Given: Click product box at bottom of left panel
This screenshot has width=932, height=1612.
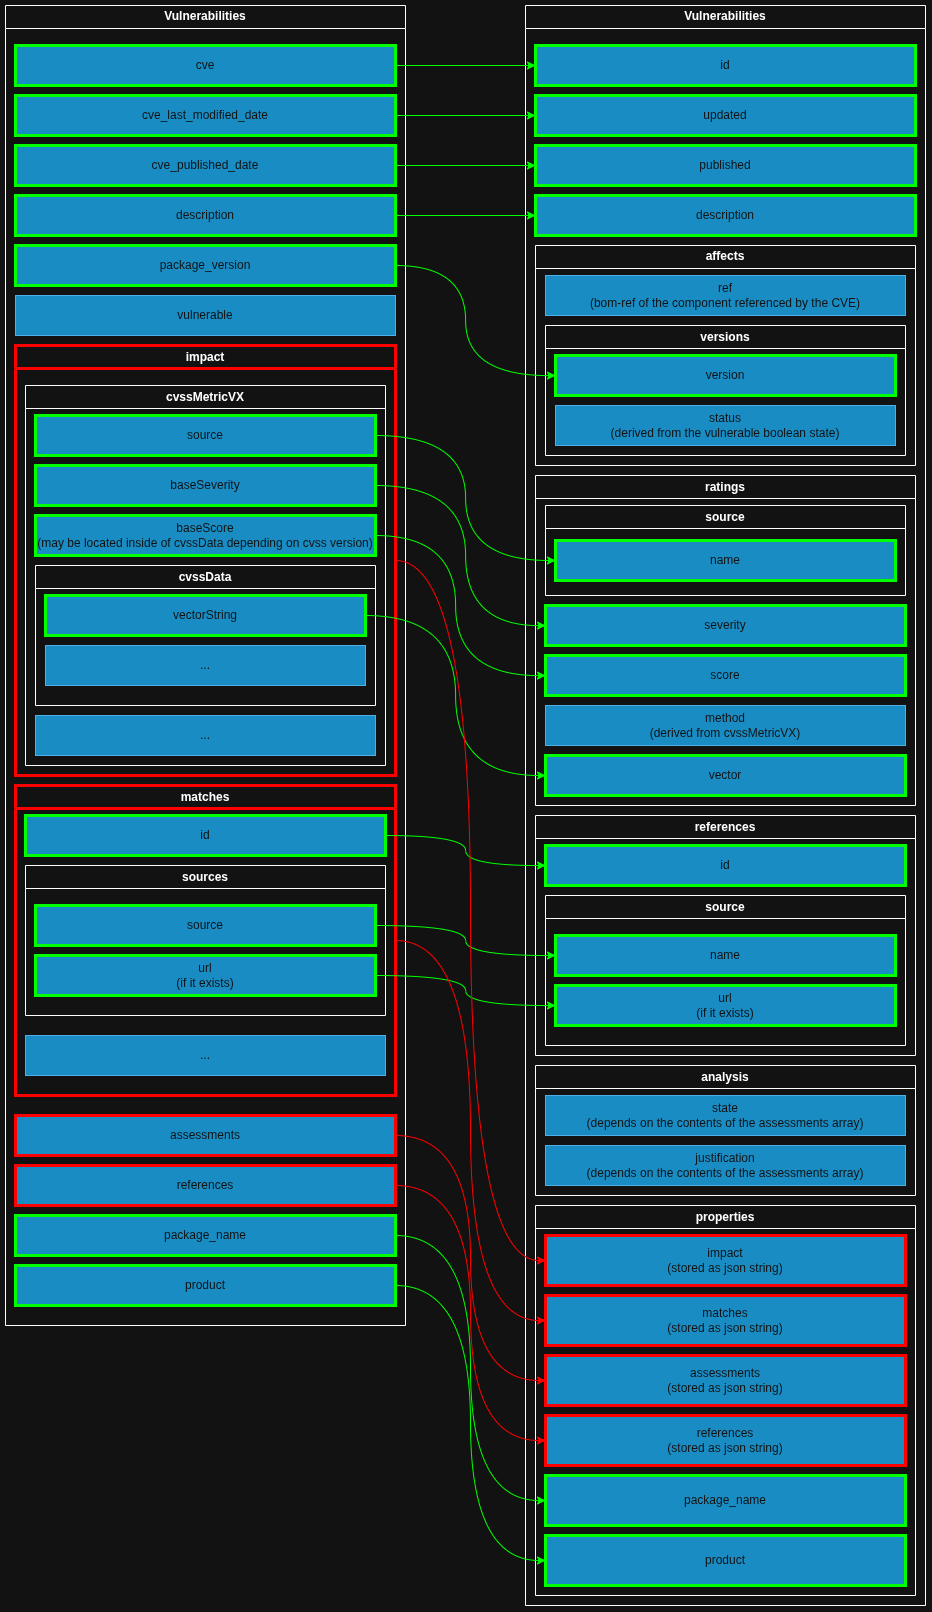Looking at the screenshot, I should pyautogui.click(x=205, y=1285).
